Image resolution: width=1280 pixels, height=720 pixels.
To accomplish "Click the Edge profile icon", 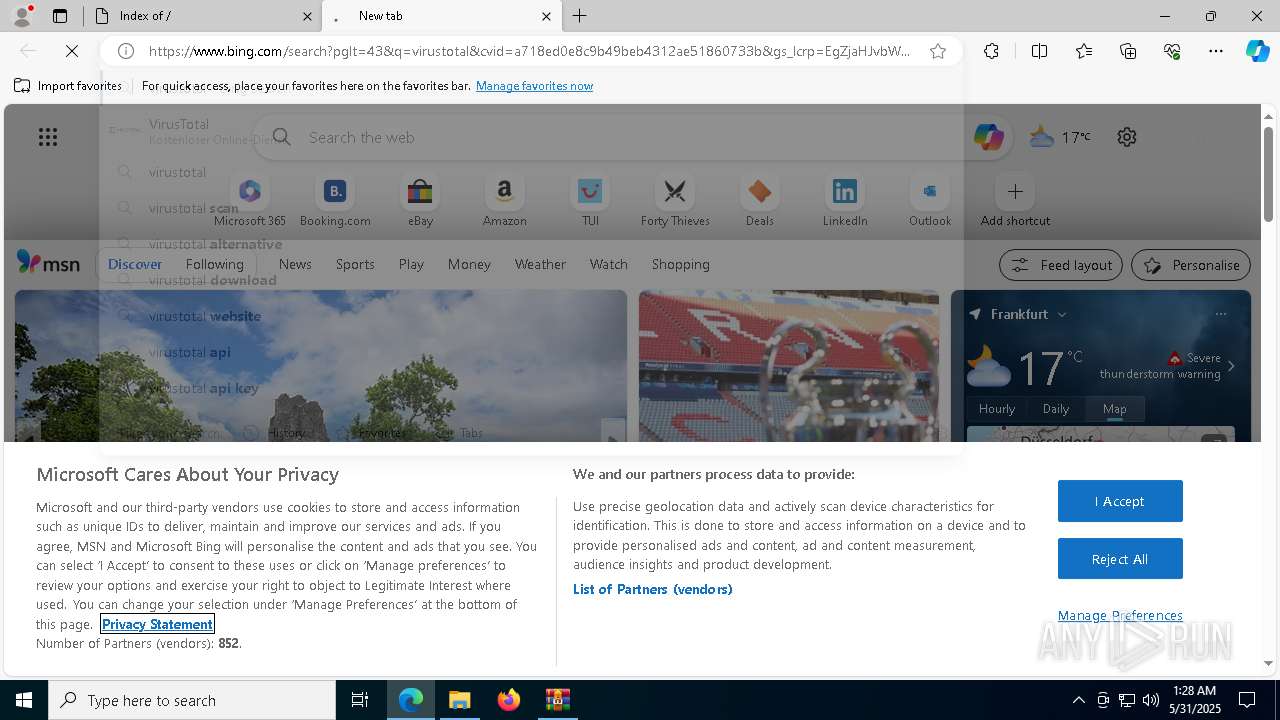I will 22,16.
